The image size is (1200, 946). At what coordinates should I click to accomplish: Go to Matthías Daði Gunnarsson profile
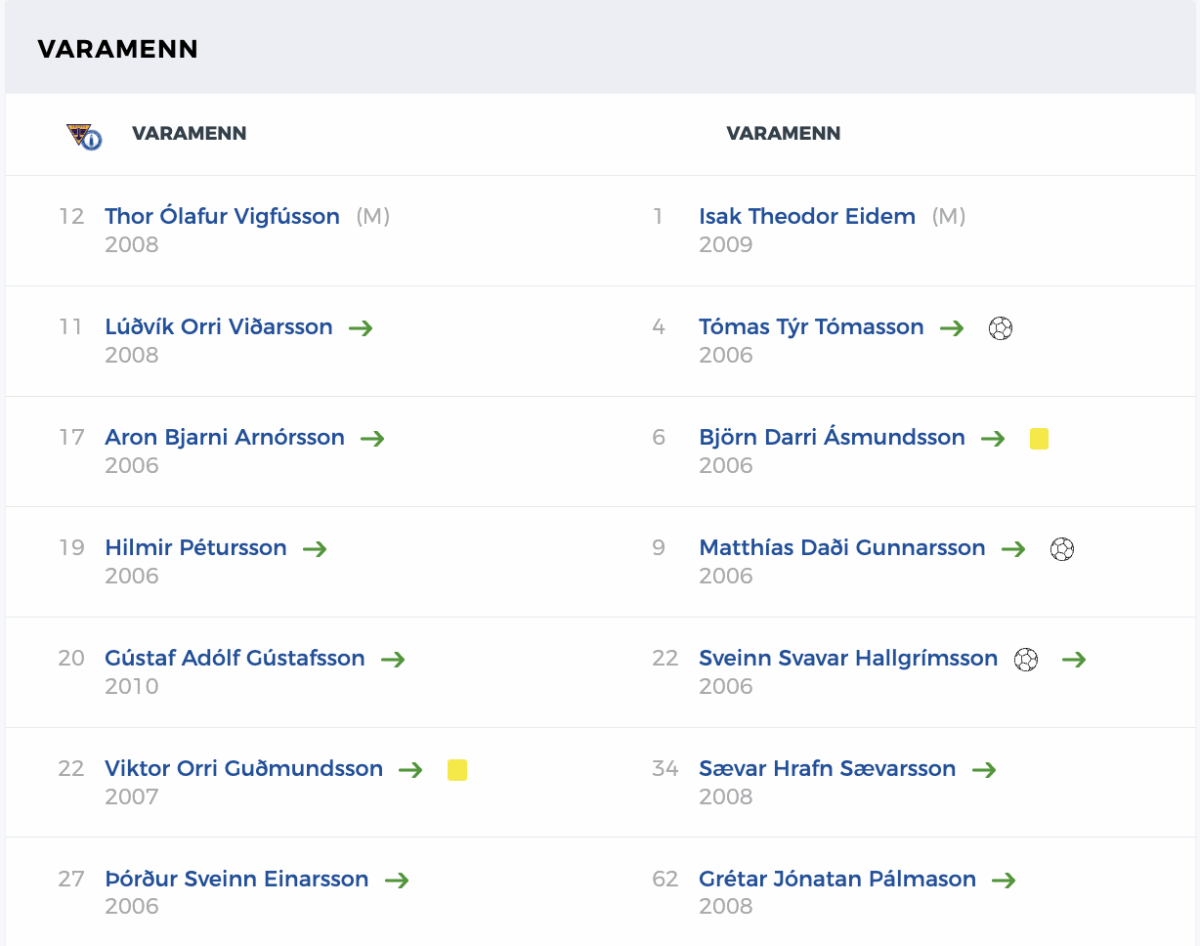[842, 548]
